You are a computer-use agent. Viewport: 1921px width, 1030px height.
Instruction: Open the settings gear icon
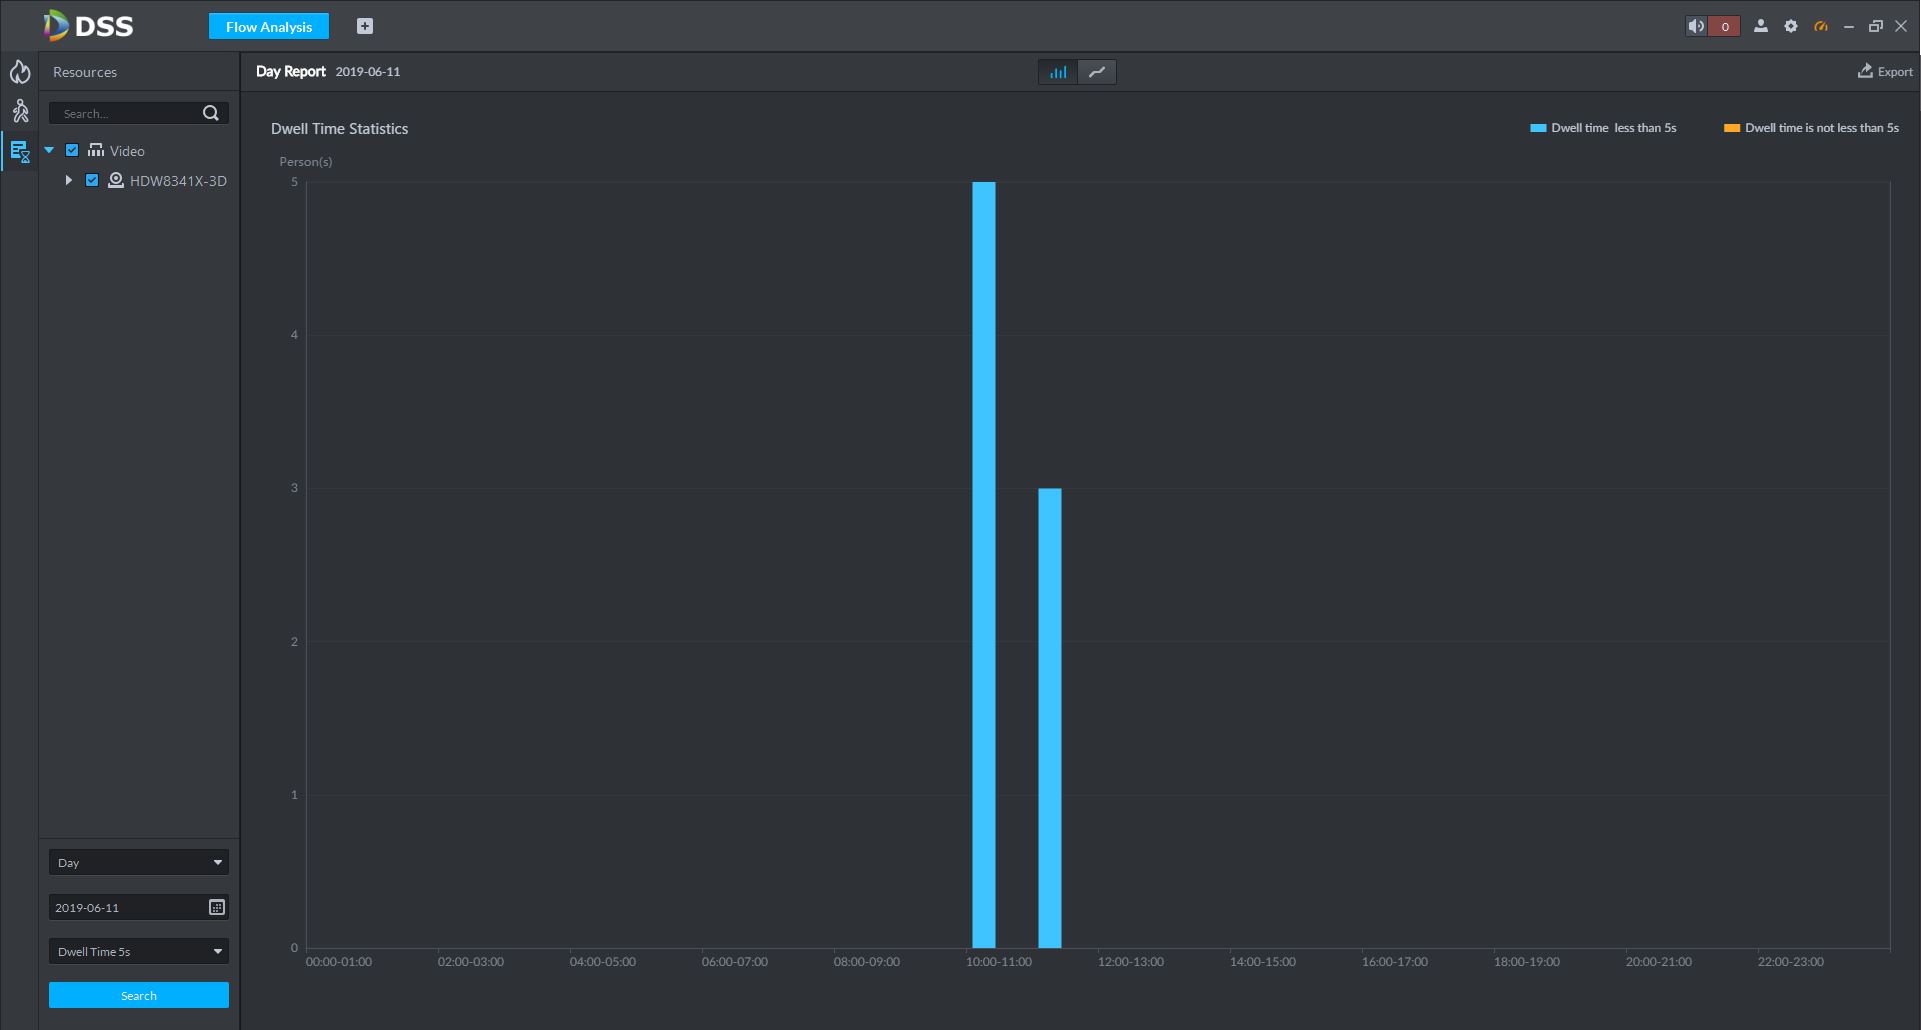[x=1791, y=26]
